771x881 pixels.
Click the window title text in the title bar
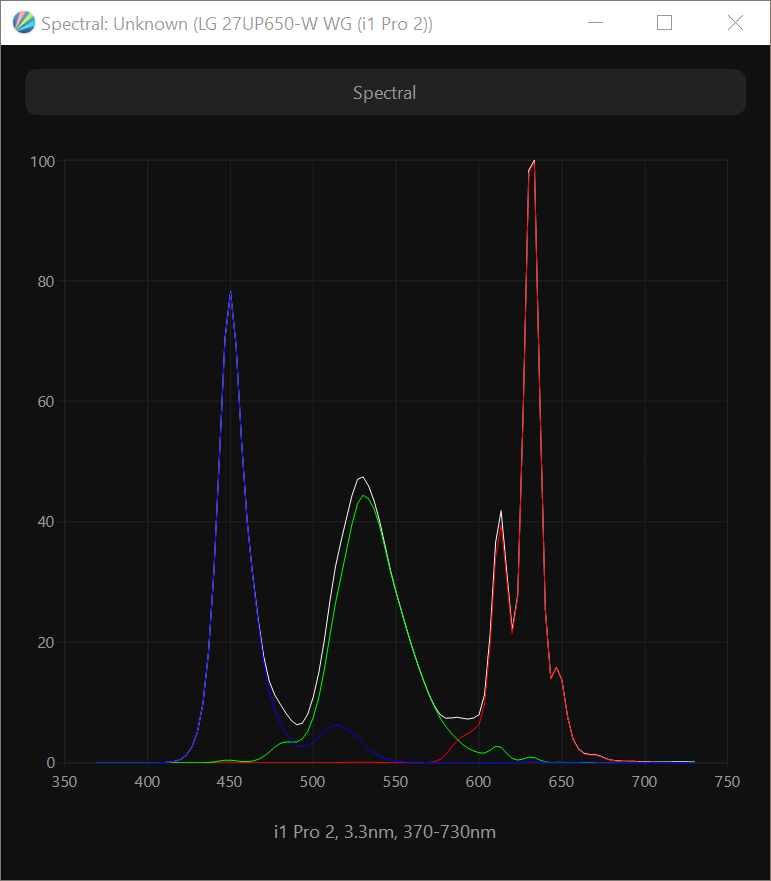point(237,23)
